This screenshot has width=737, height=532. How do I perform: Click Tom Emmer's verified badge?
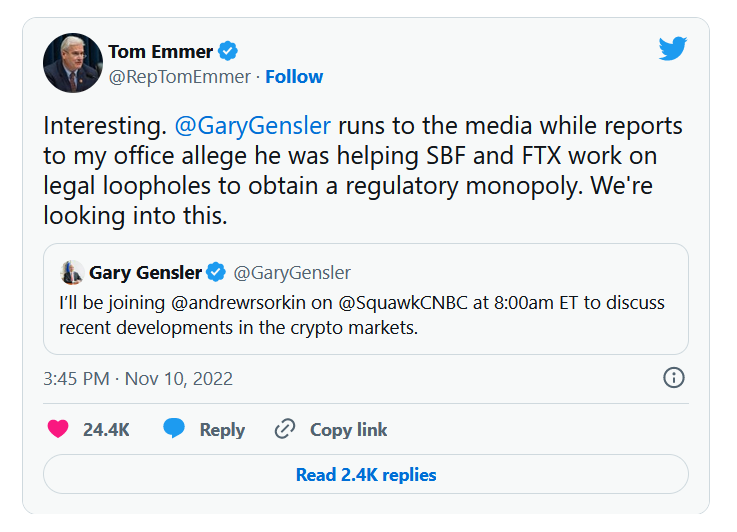pyautogui.click(x=228, y=51)
